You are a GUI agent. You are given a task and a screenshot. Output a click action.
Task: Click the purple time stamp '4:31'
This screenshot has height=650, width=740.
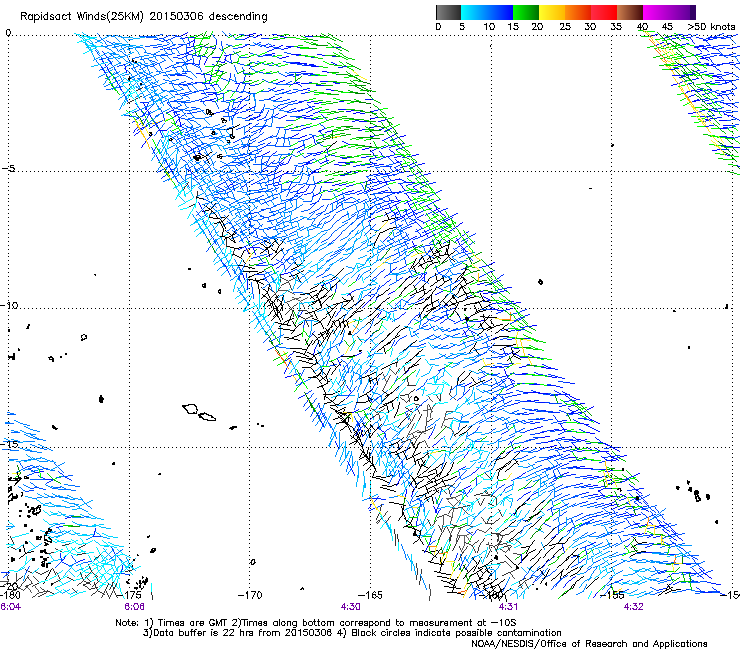click(x=508, y=607)
